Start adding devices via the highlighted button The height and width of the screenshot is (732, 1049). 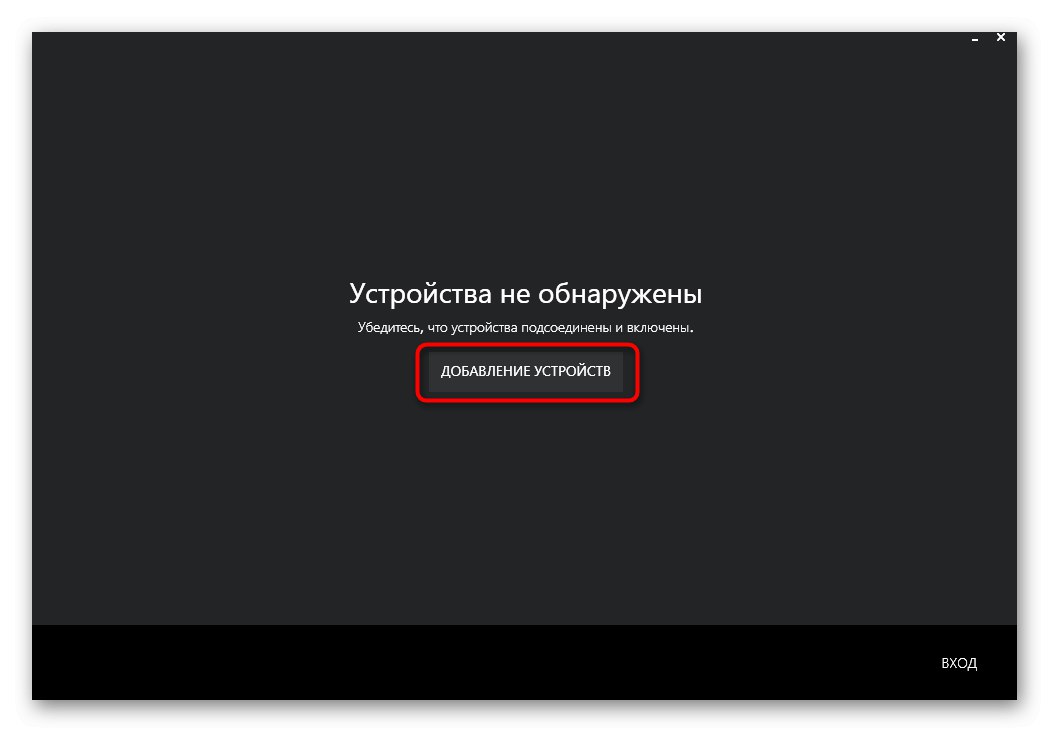click(x=527, y=372)
